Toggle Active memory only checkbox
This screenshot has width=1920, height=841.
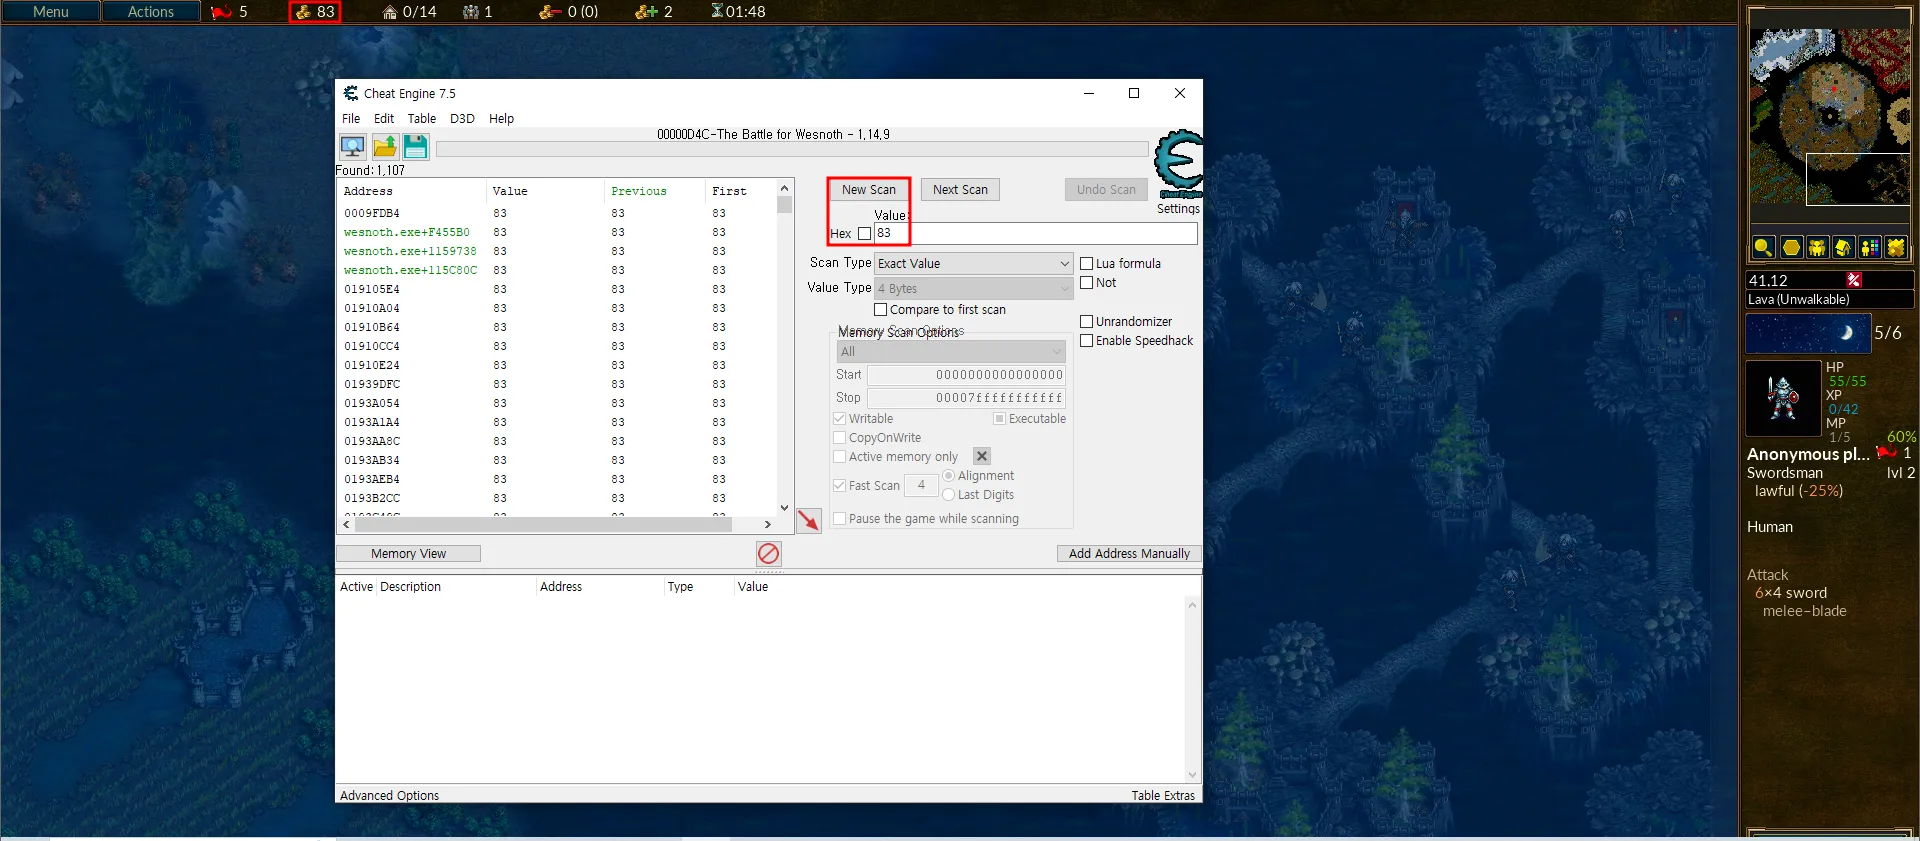click(x=840, y=457)
